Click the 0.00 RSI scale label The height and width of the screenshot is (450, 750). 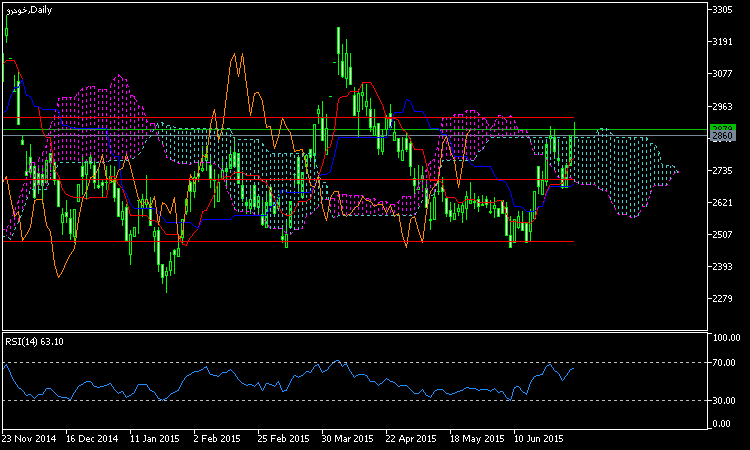pos(722,424)
